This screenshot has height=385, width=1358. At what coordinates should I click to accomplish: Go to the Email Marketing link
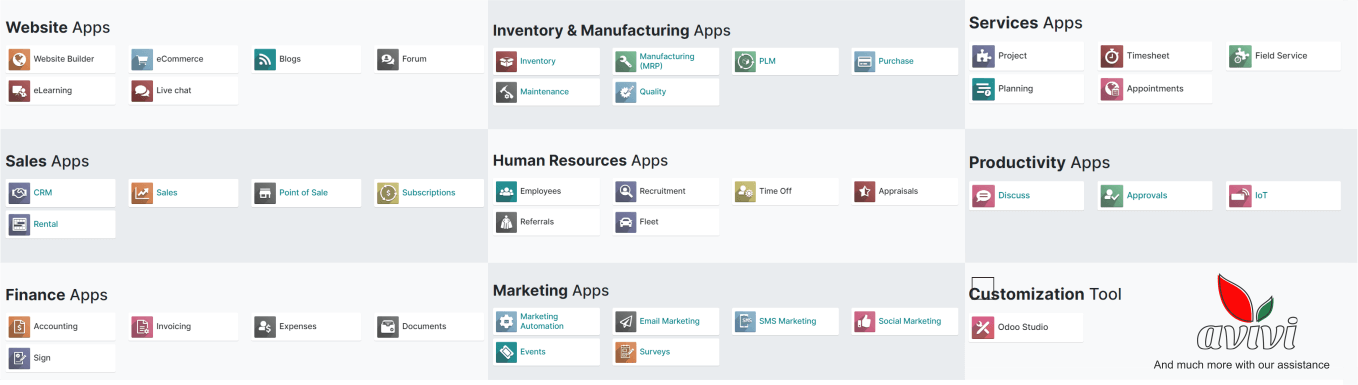(669, 321)
